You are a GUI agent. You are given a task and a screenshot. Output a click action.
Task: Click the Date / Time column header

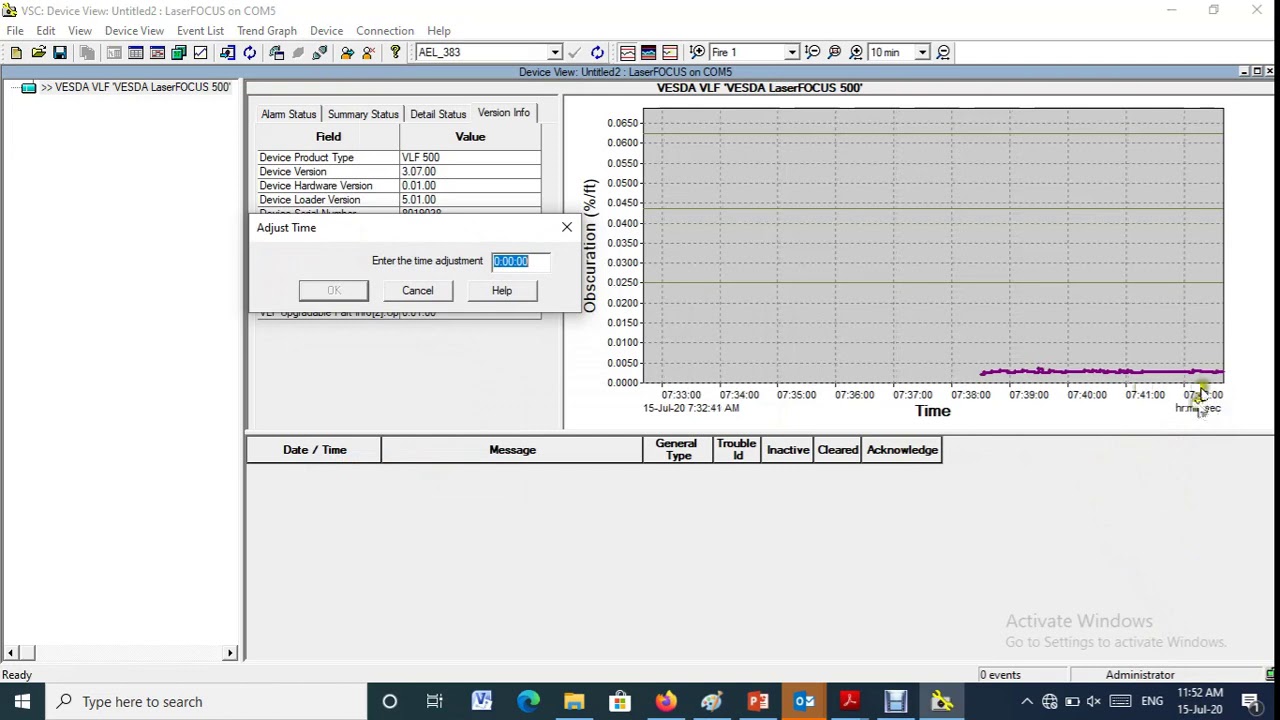coord(314,450)
